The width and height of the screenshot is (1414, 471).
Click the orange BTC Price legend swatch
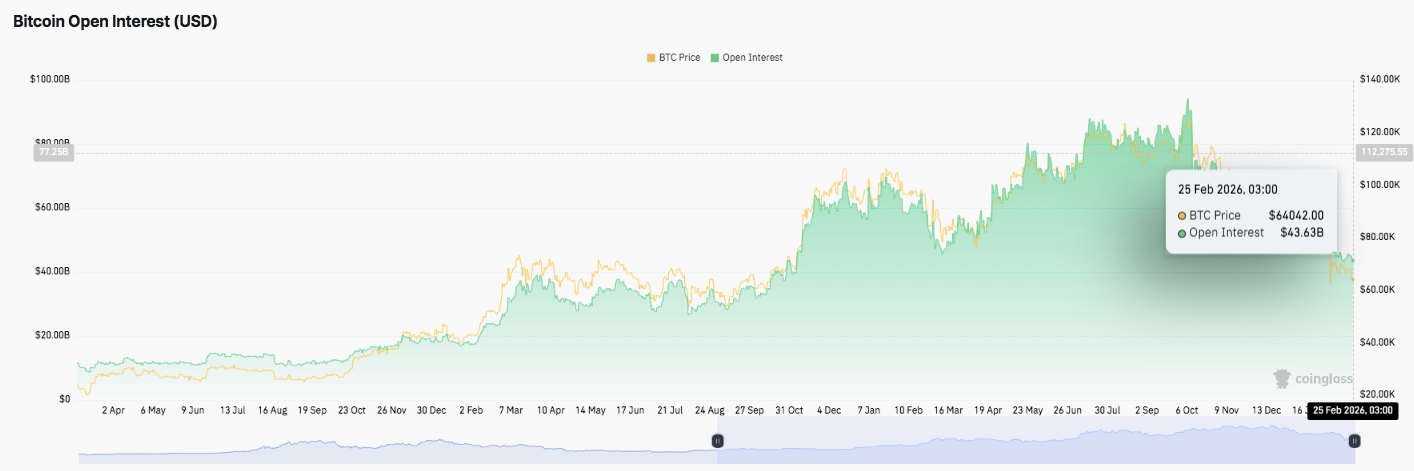click(x=651, y=58)
